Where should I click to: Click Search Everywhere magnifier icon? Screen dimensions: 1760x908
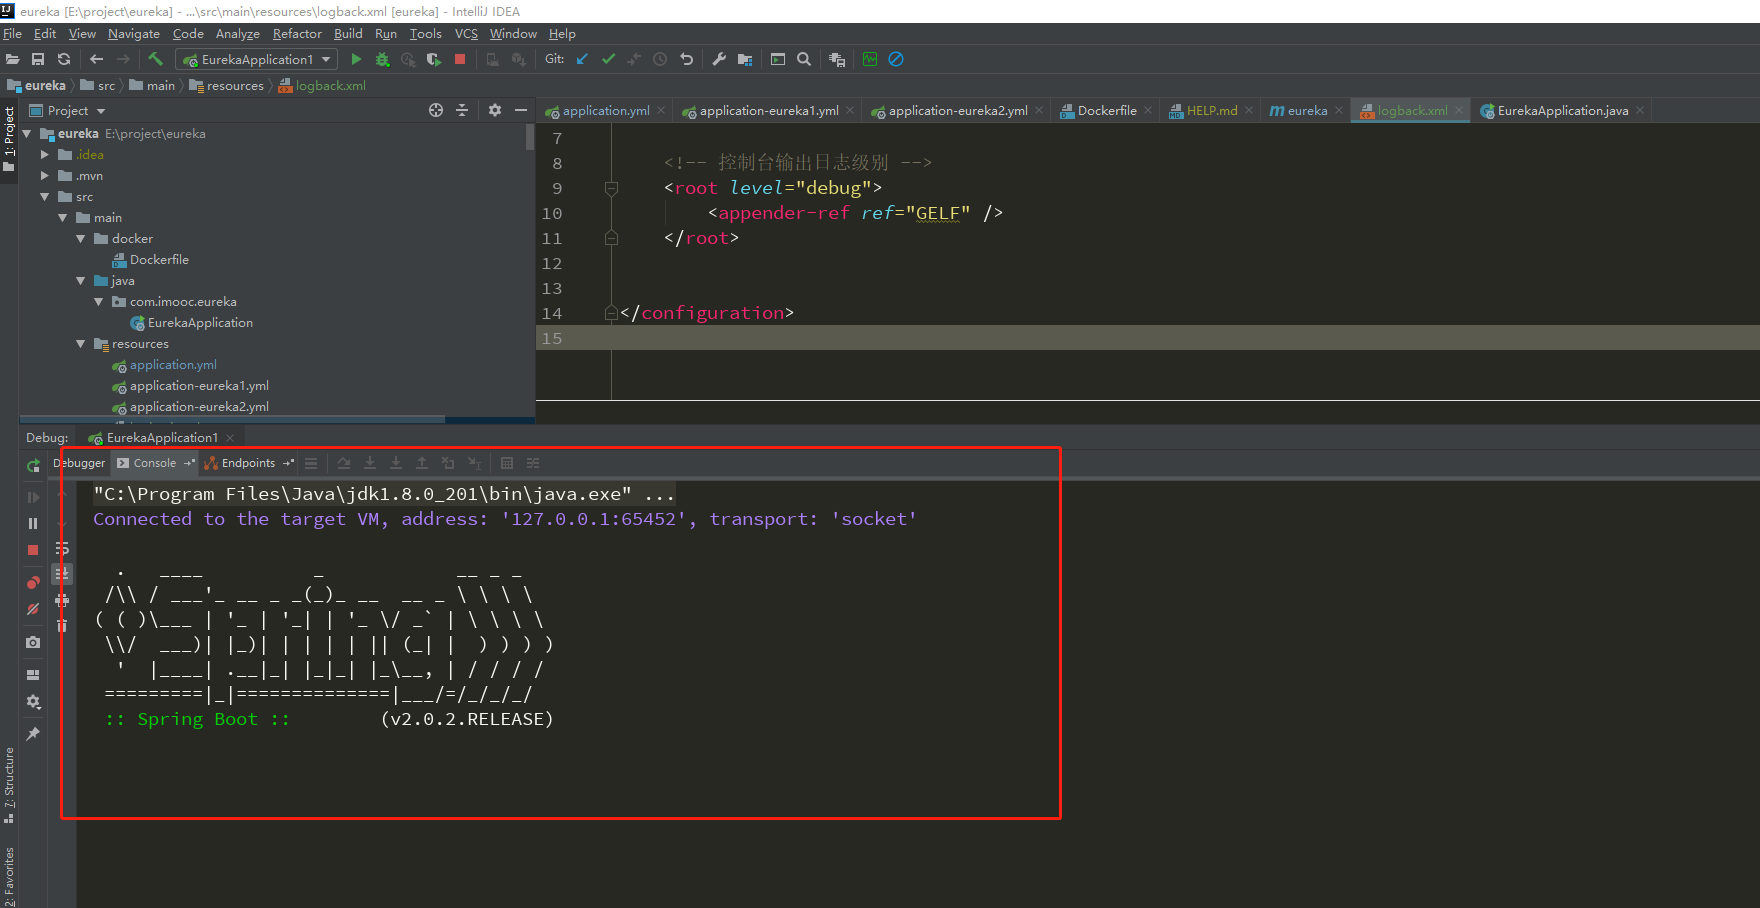point(804,59)
